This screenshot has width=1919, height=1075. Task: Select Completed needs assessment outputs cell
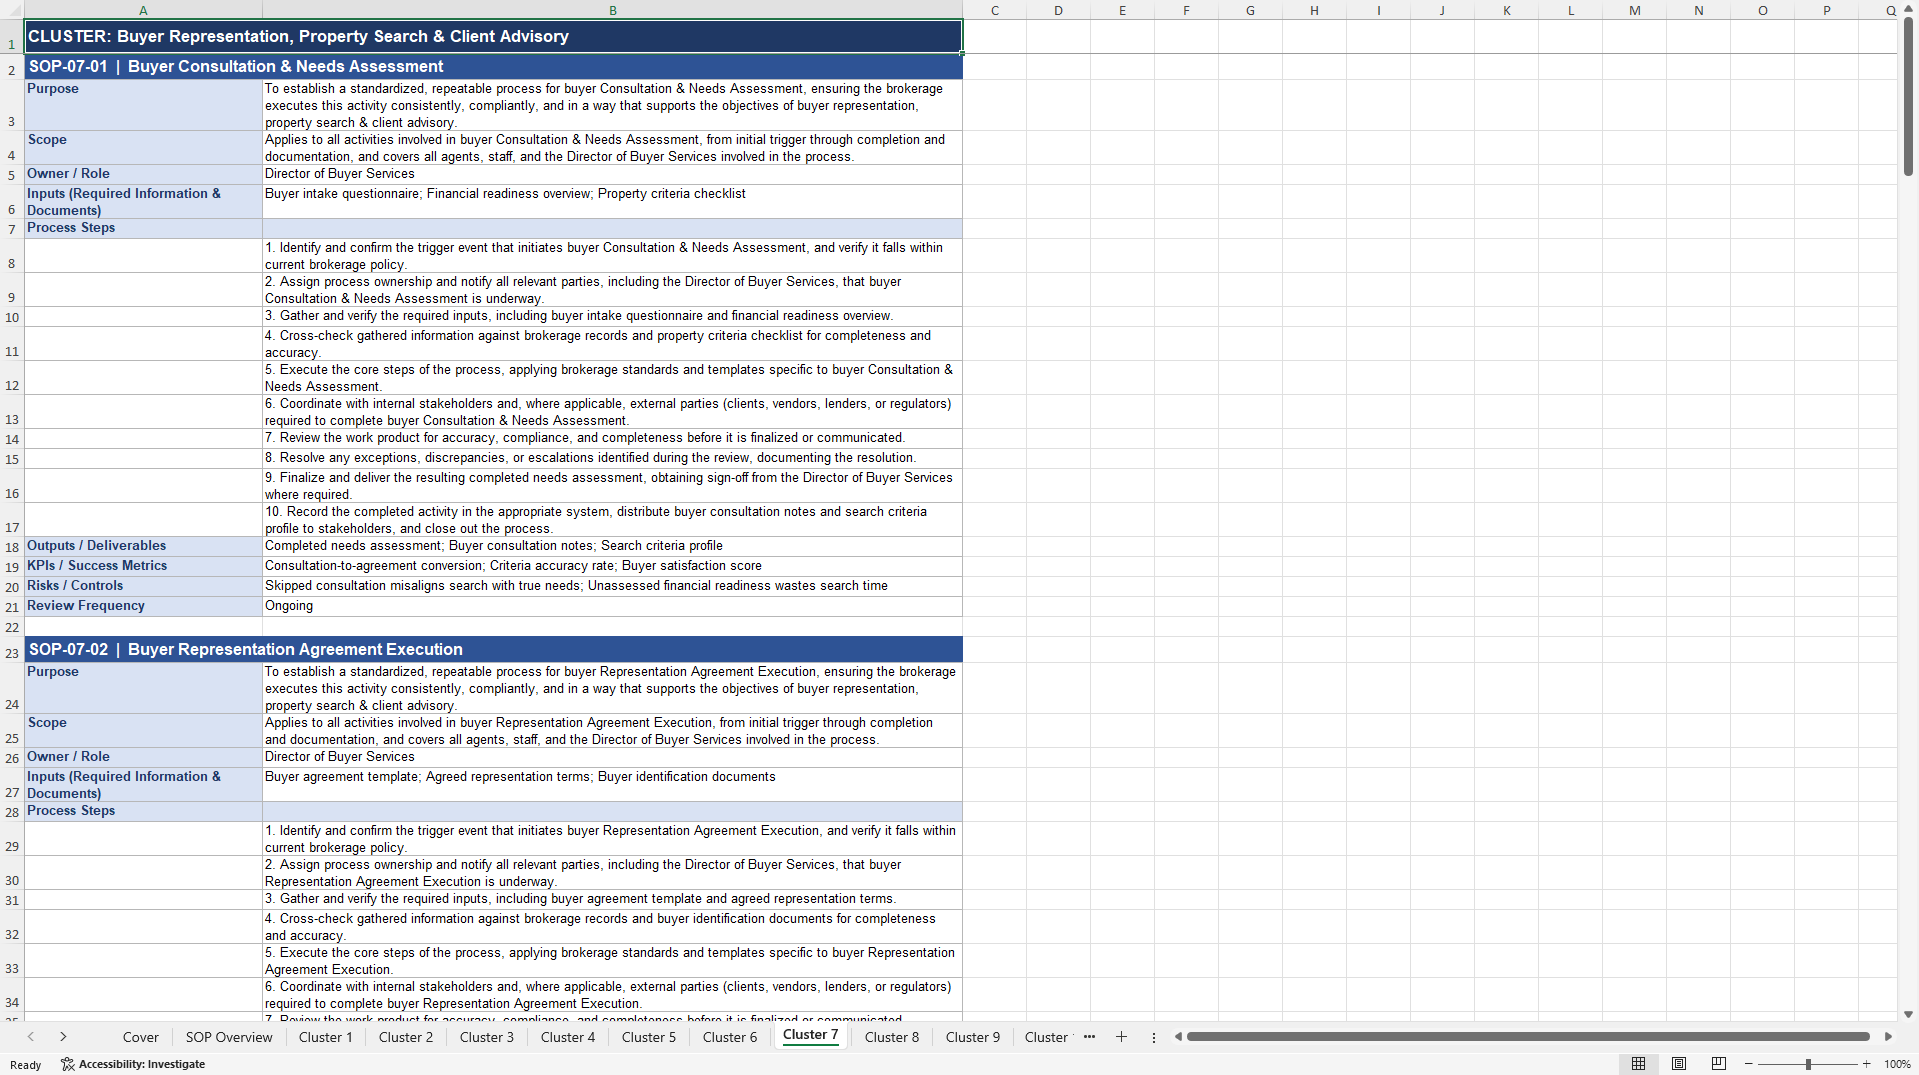click(x=612, y=546)
